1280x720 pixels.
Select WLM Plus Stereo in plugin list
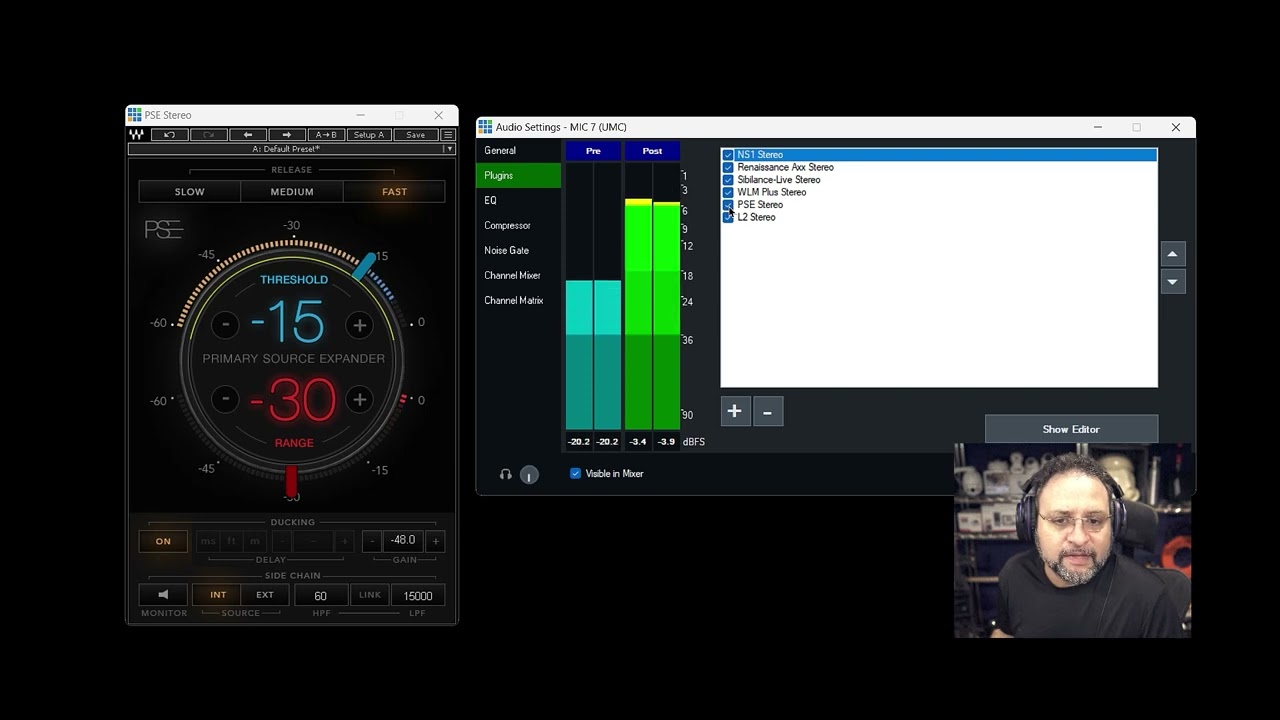tap(771, 192)
